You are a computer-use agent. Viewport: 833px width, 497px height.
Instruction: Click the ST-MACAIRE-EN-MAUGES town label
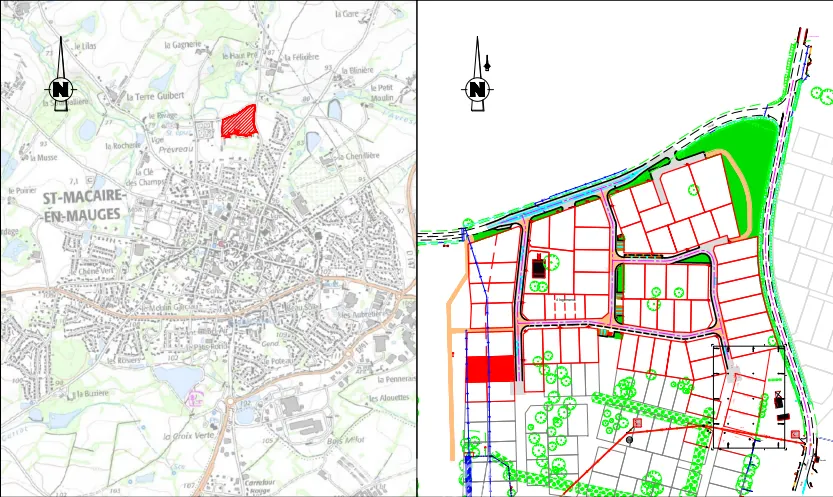pos(82,206)
